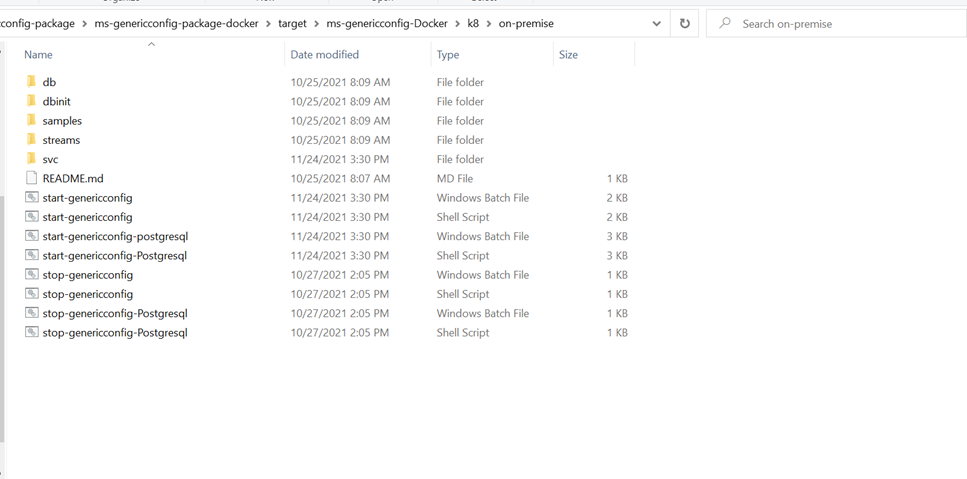Expand the chevron after k8 in the path

488,24
